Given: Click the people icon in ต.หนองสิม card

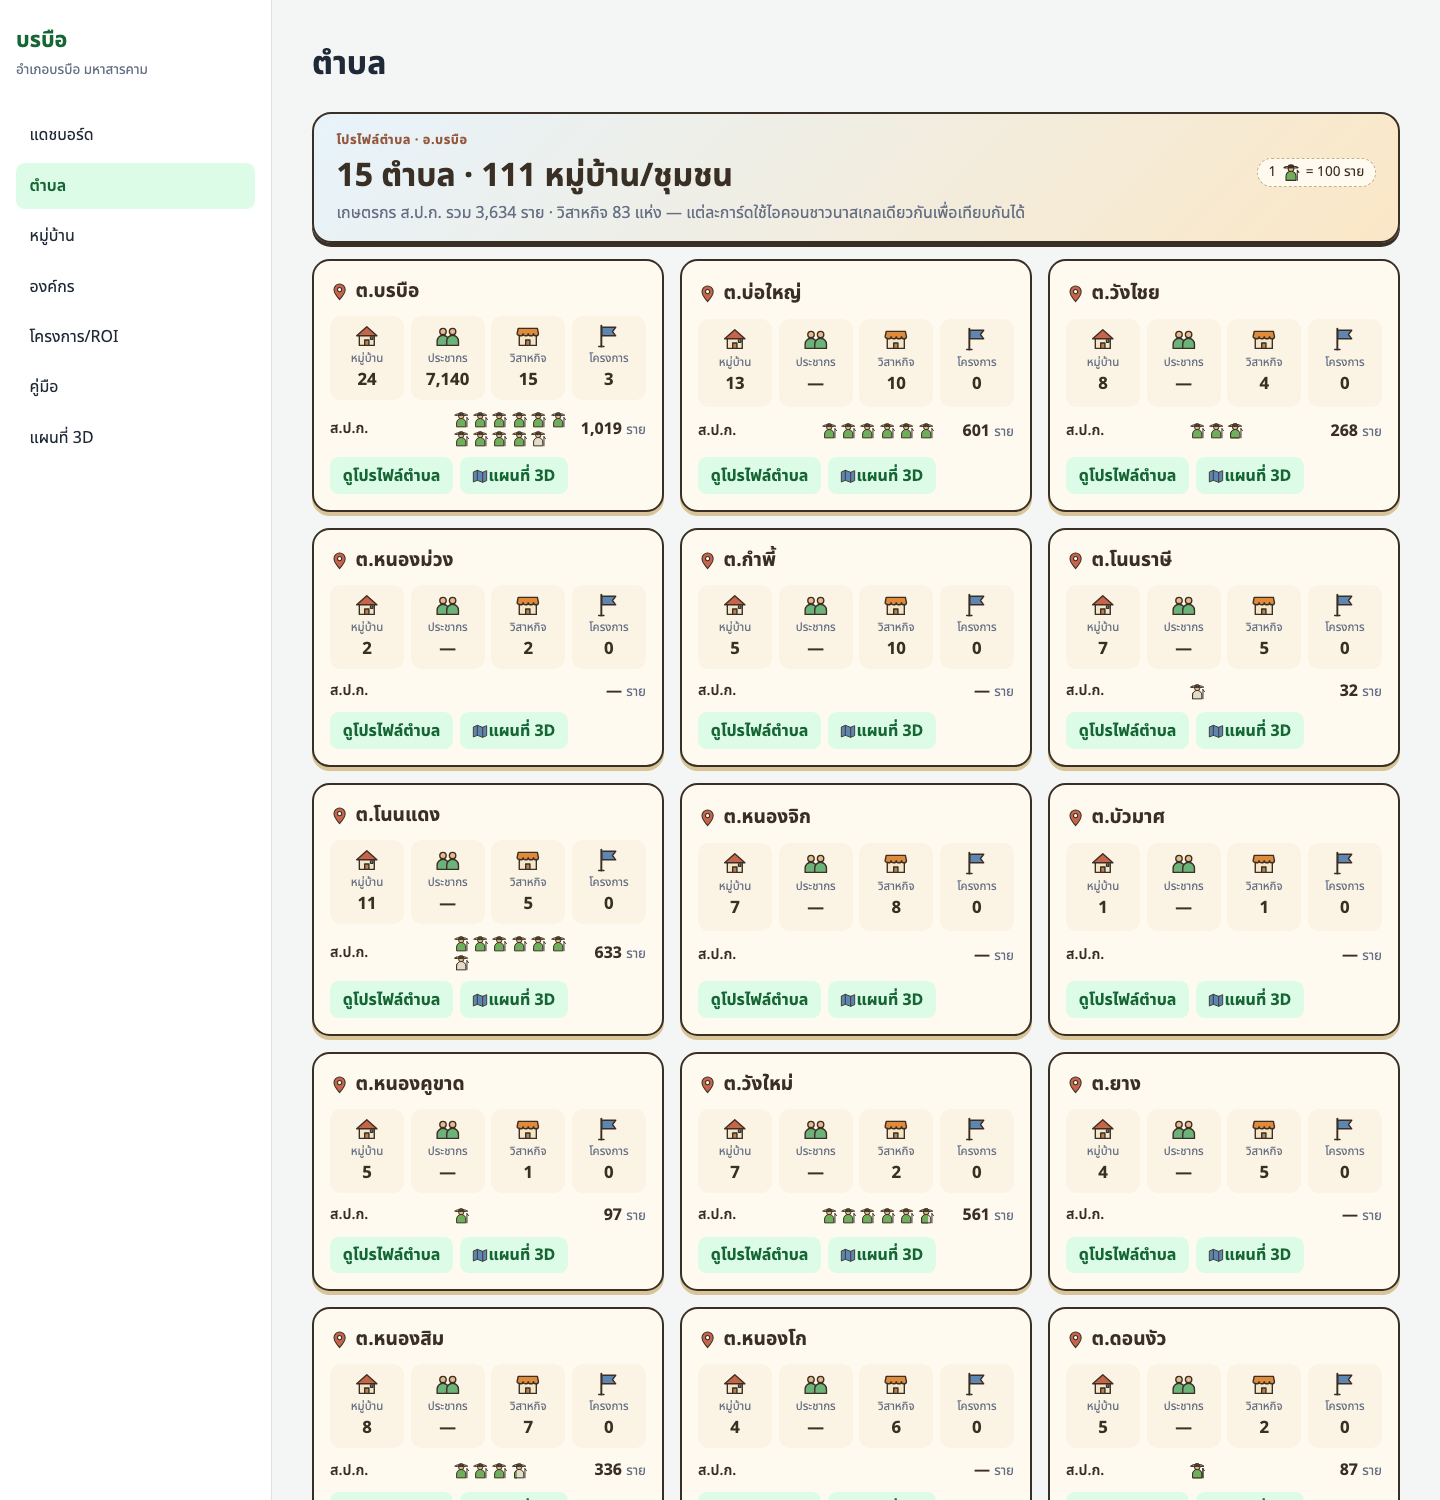Looking at the screenshot, I should coord(448,1384).
